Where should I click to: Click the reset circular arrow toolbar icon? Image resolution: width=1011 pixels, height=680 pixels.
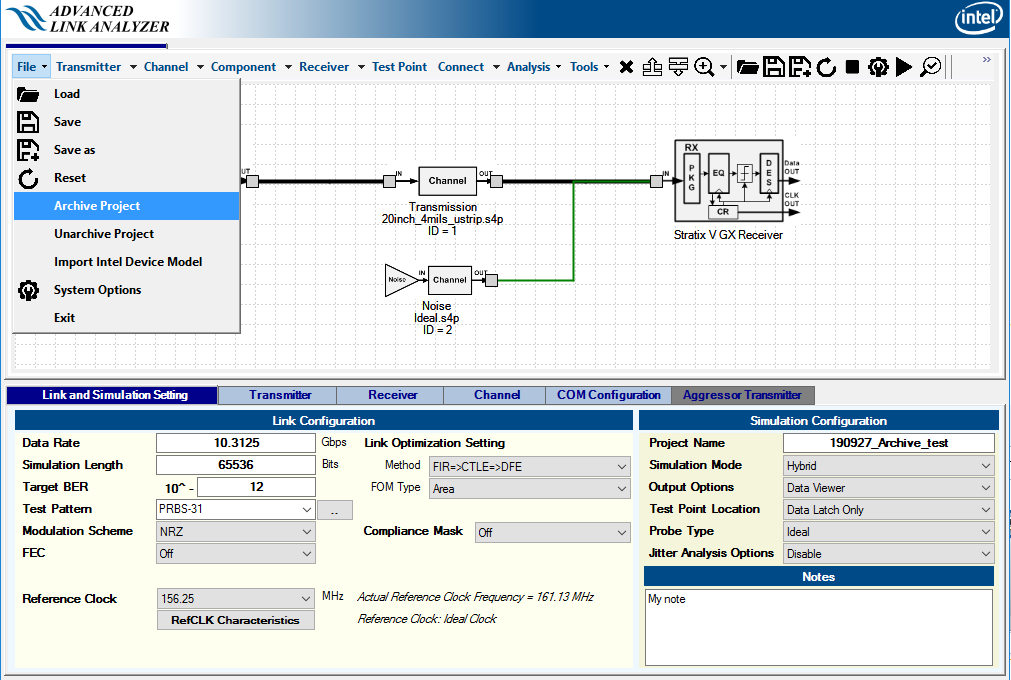(x=826, y=67)
